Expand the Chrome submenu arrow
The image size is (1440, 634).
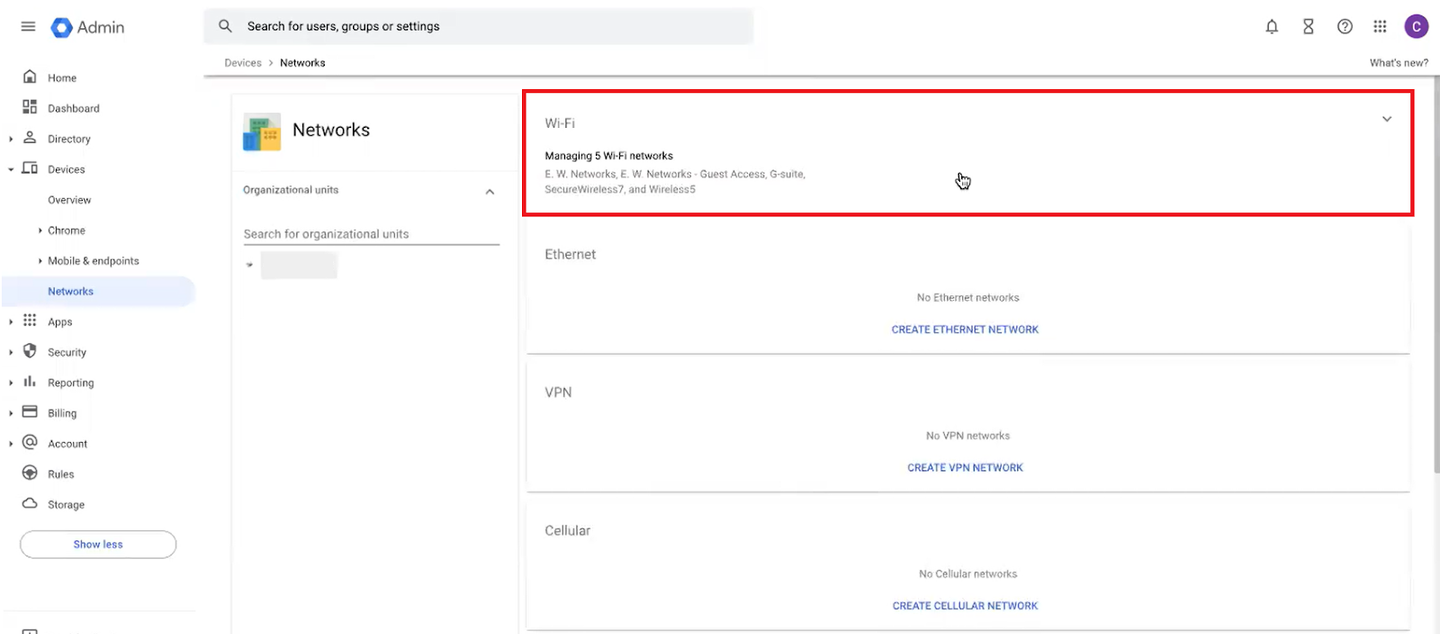click(x=40, y=231)
